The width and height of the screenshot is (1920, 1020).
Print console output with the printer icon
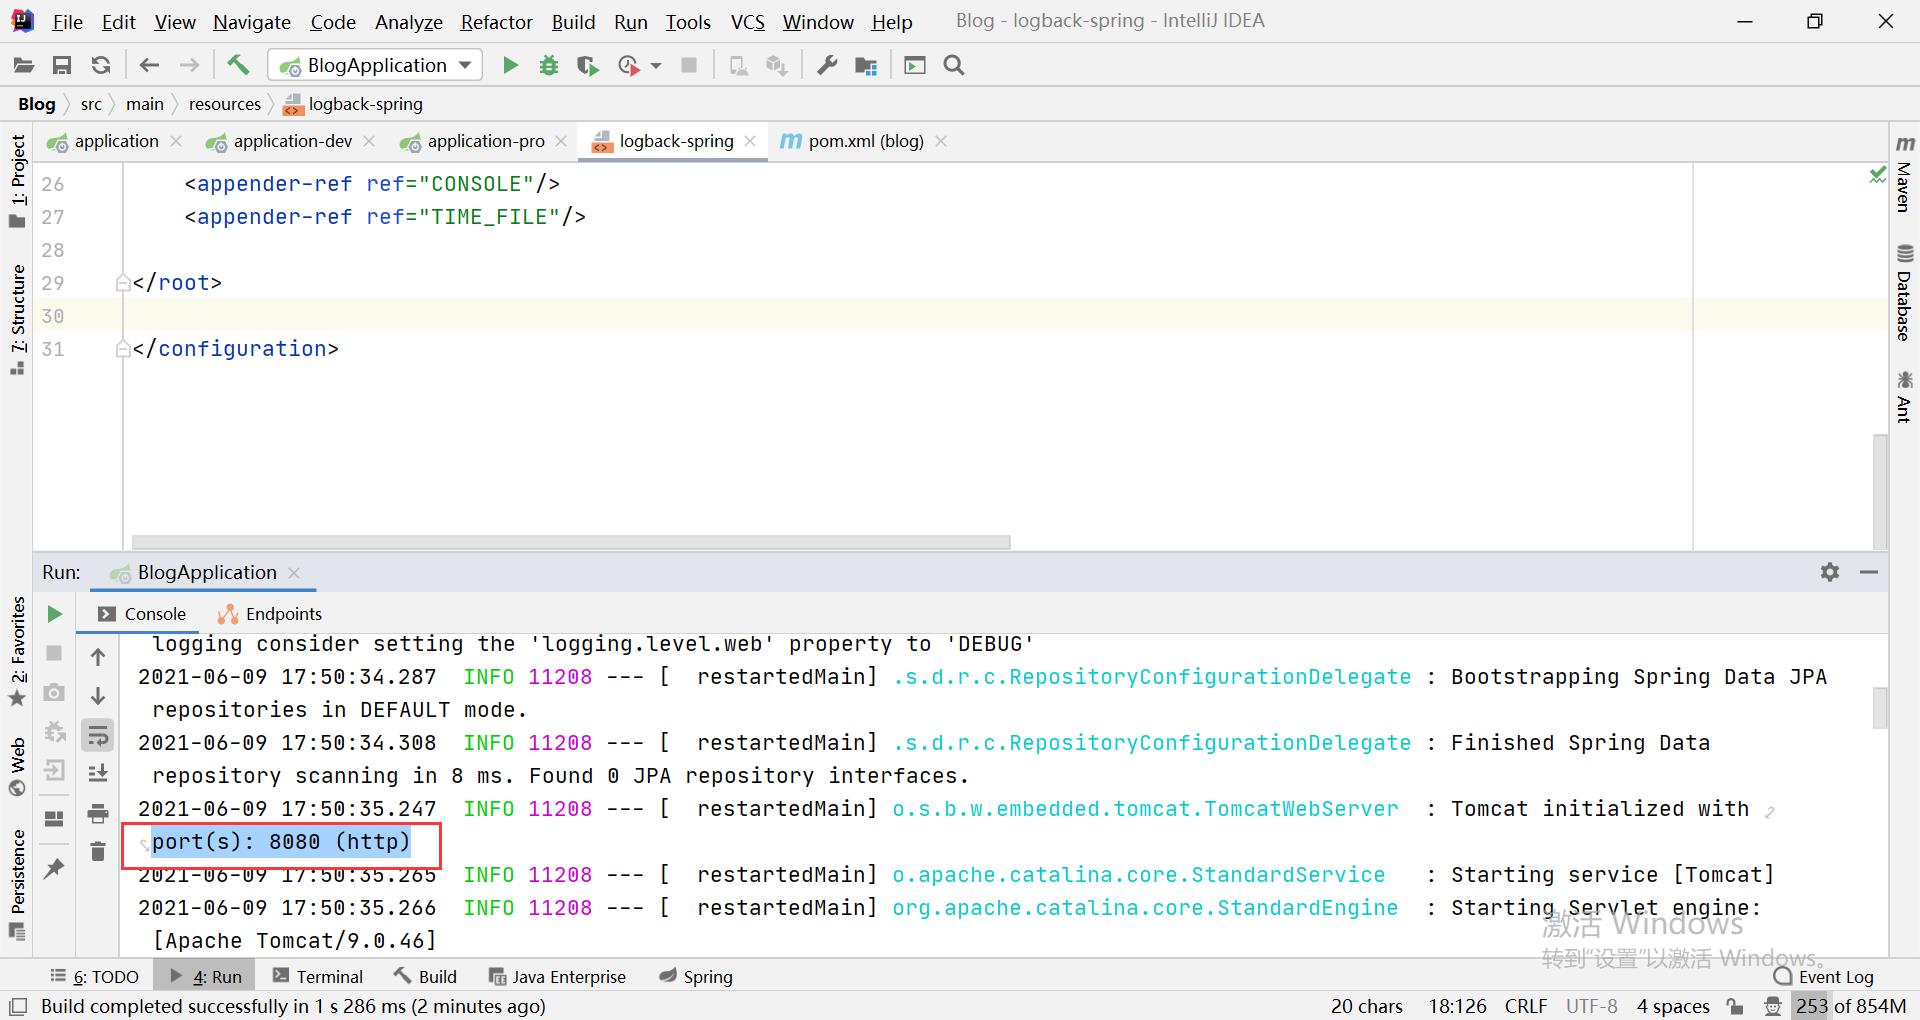point(98,813)
